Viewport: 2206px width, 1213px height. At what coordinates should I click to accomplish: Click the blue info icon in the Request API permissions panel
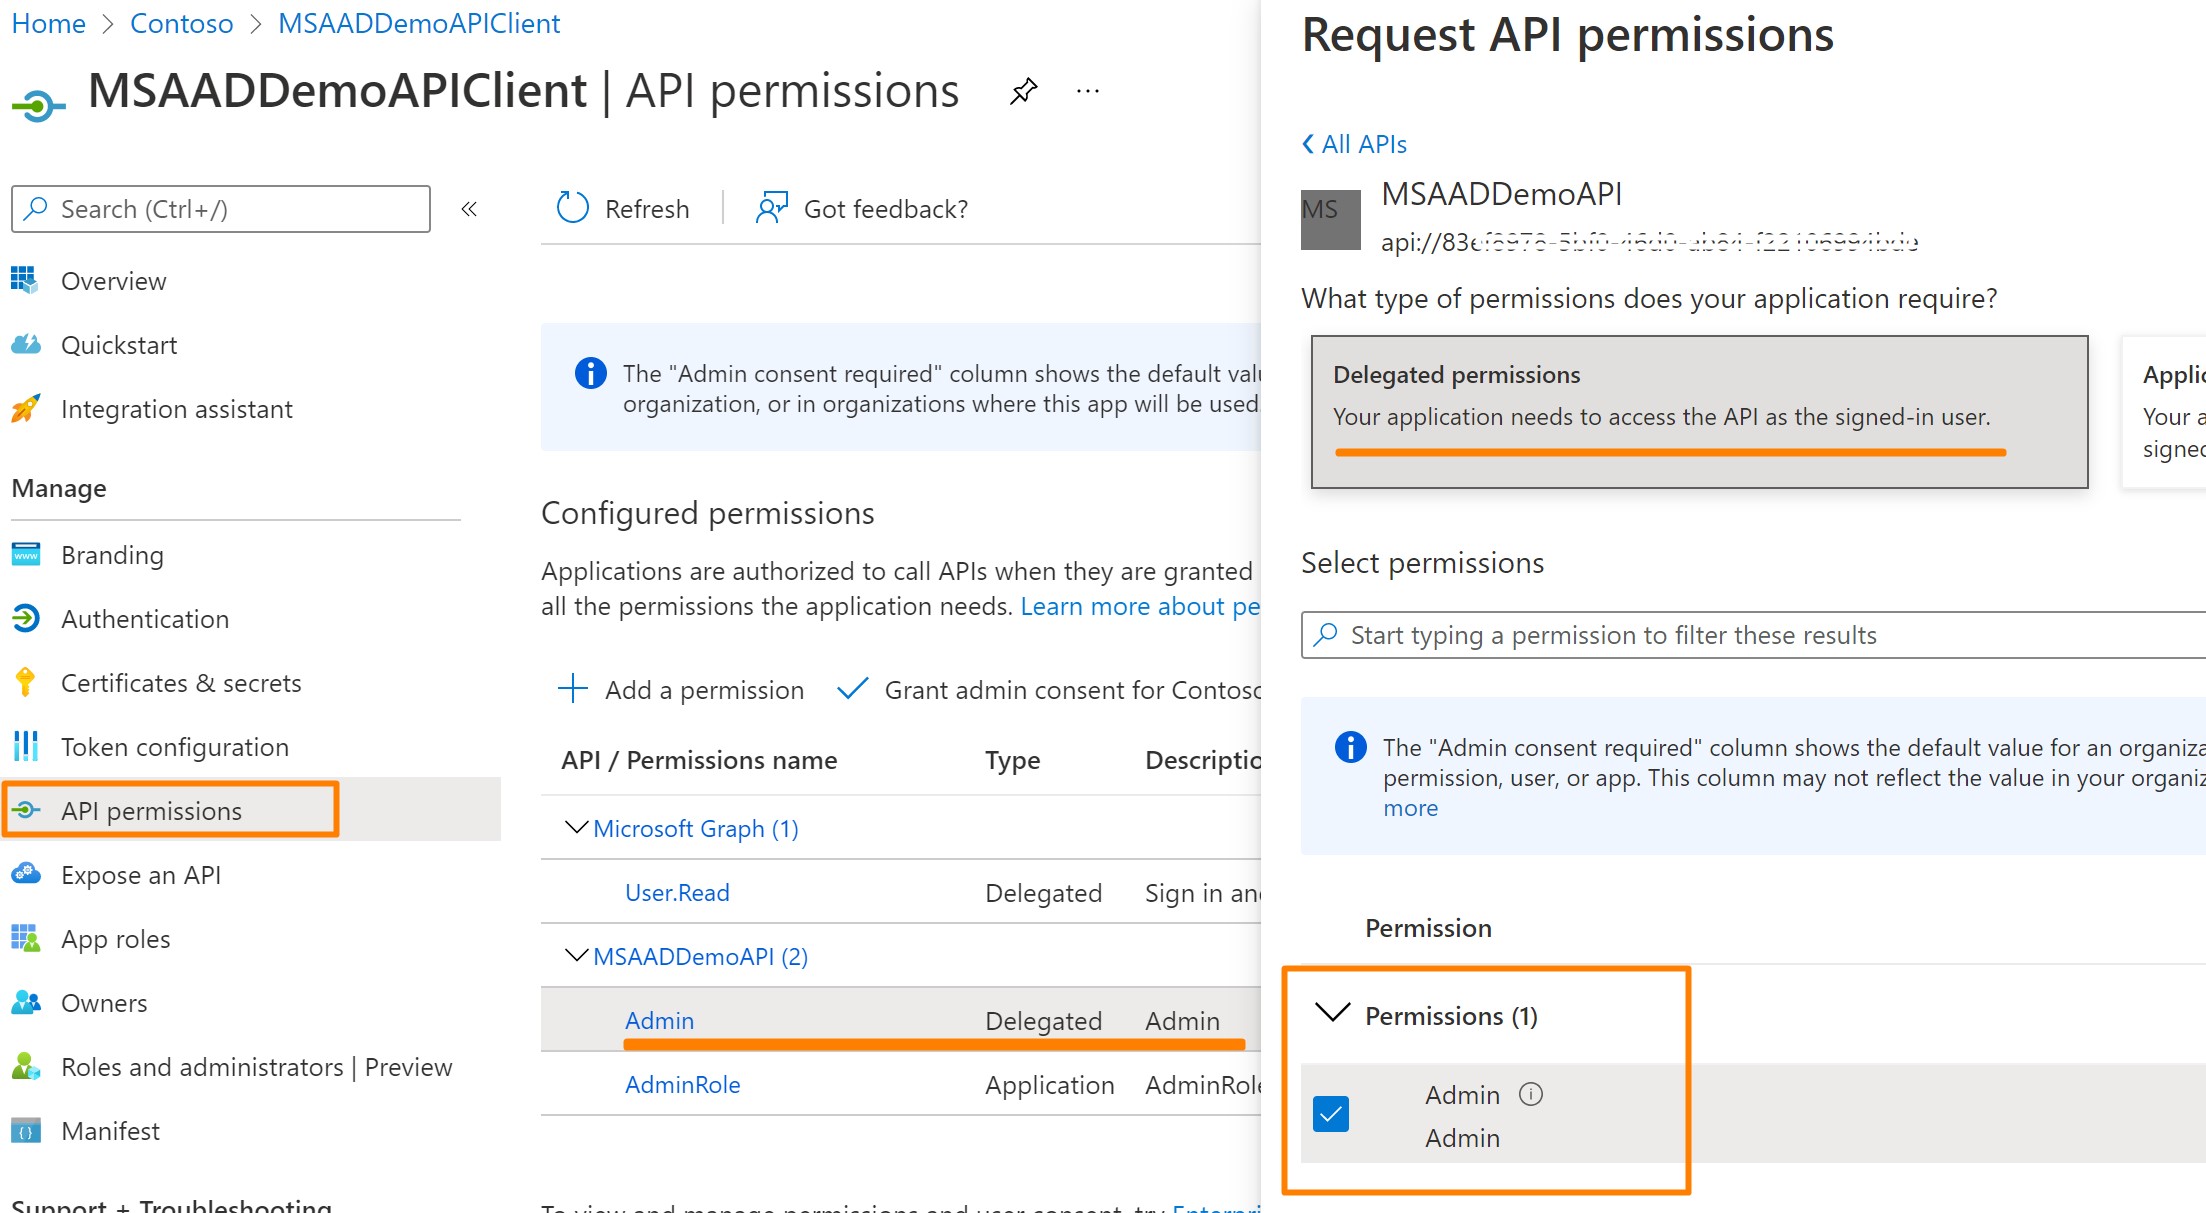(1350, 747)
